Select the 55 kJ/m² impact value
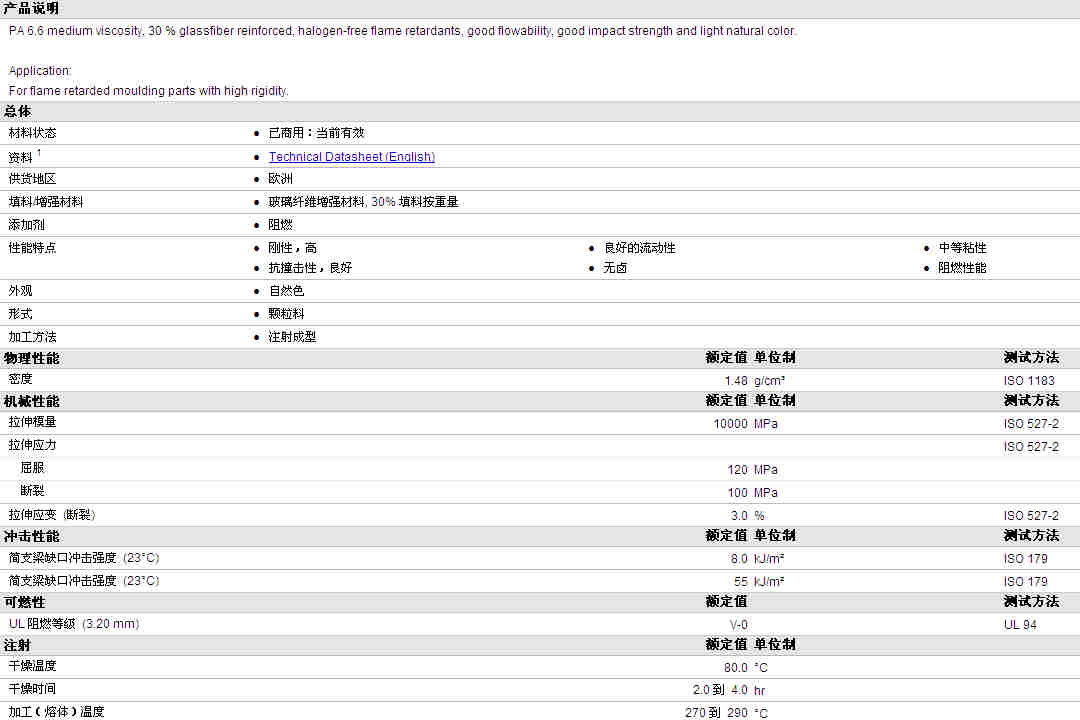 [x=759, y=582]
